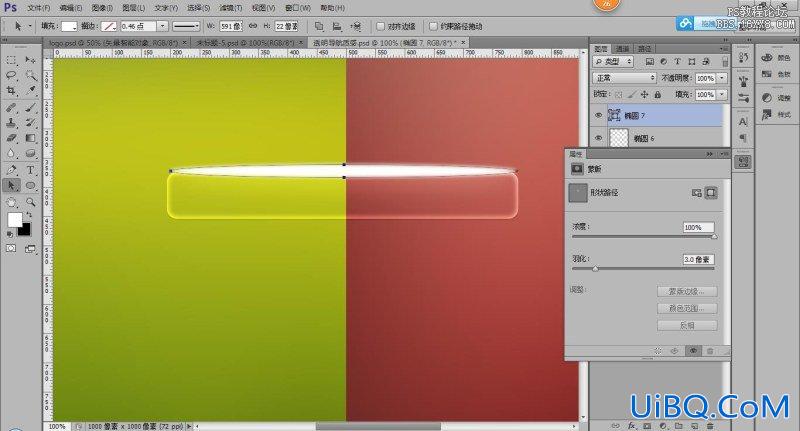This screenshot has width=800, height=431.
Task: Select the pixel mask button in Properties
Action: (696, 193)
